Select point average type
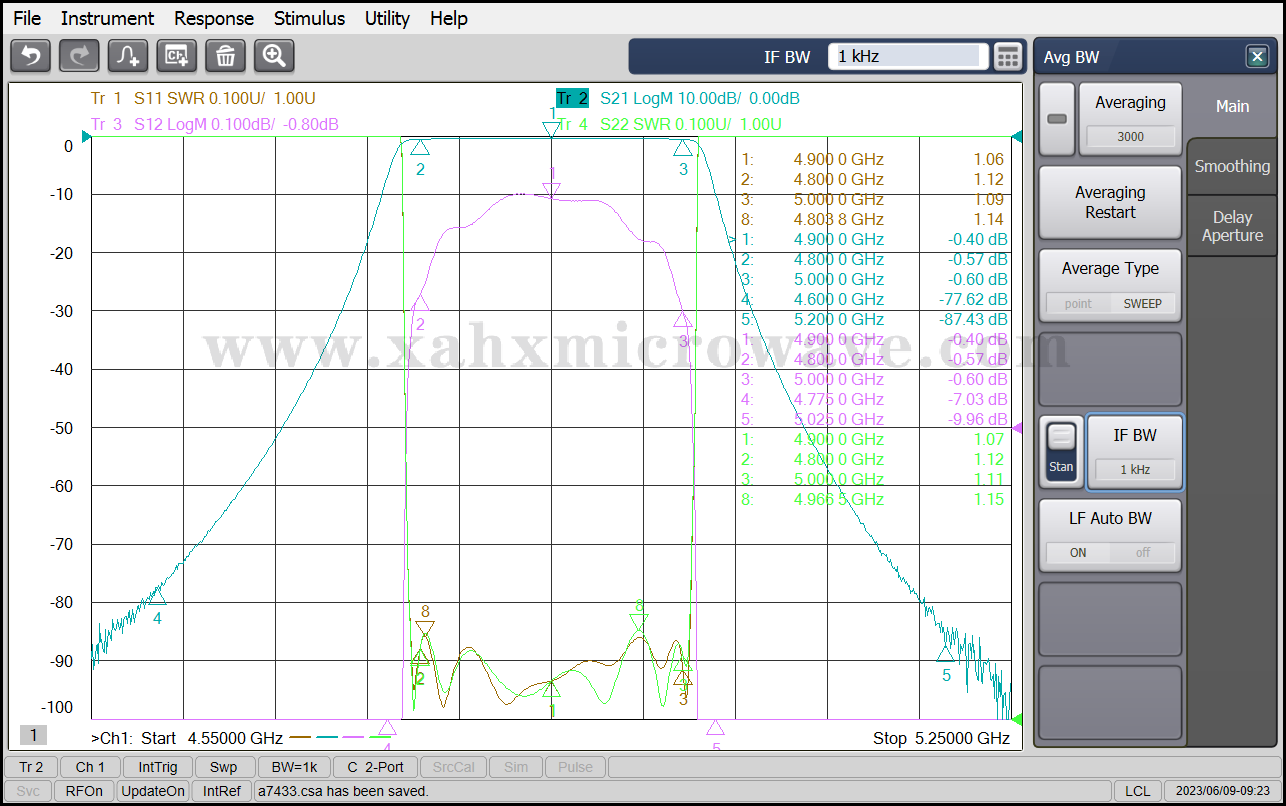Image resolution: width=1286 pixels, height=806 pixels. point(1078,303)
